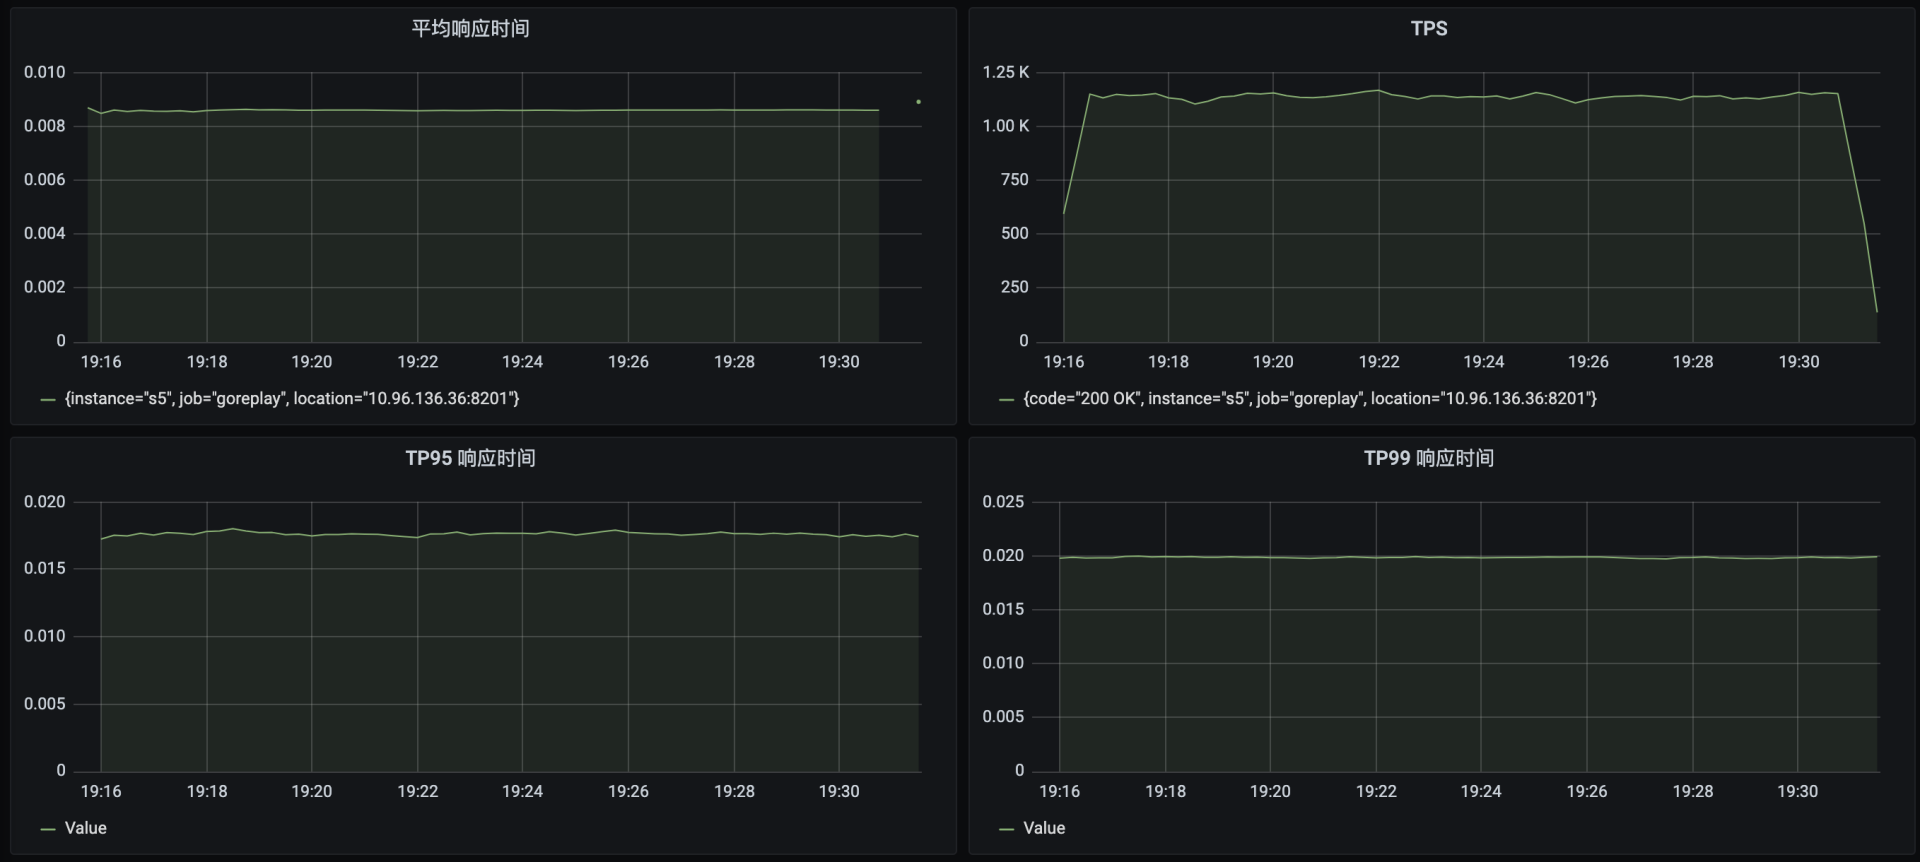
Task: Click the 19:20 x-axis label in 平均响应时间 panel
Action: [x=312, y=362]
